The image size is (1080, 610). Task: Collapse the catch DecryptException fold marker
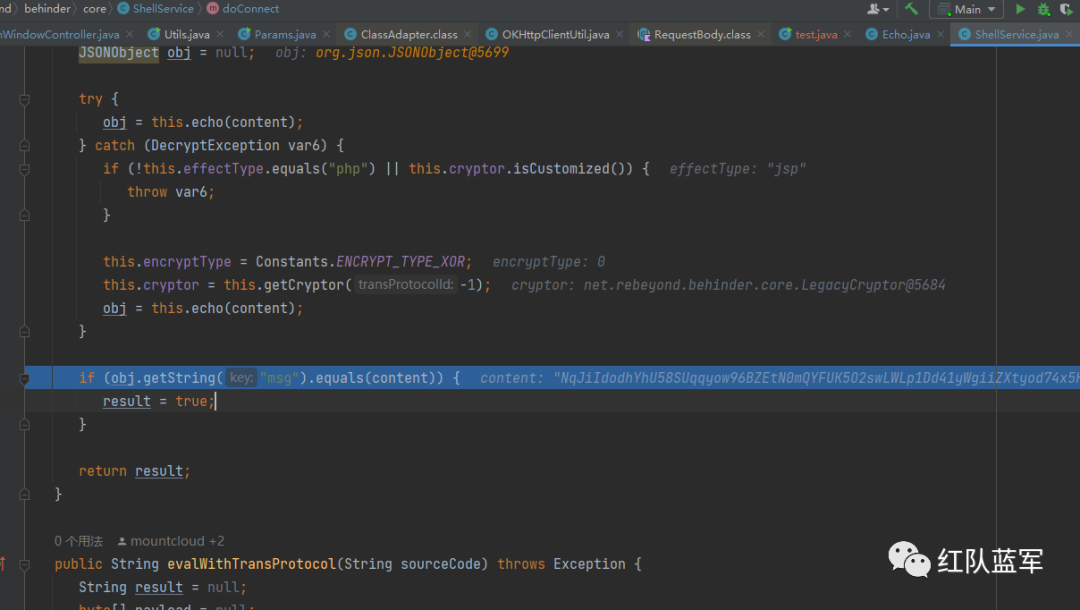24,145
